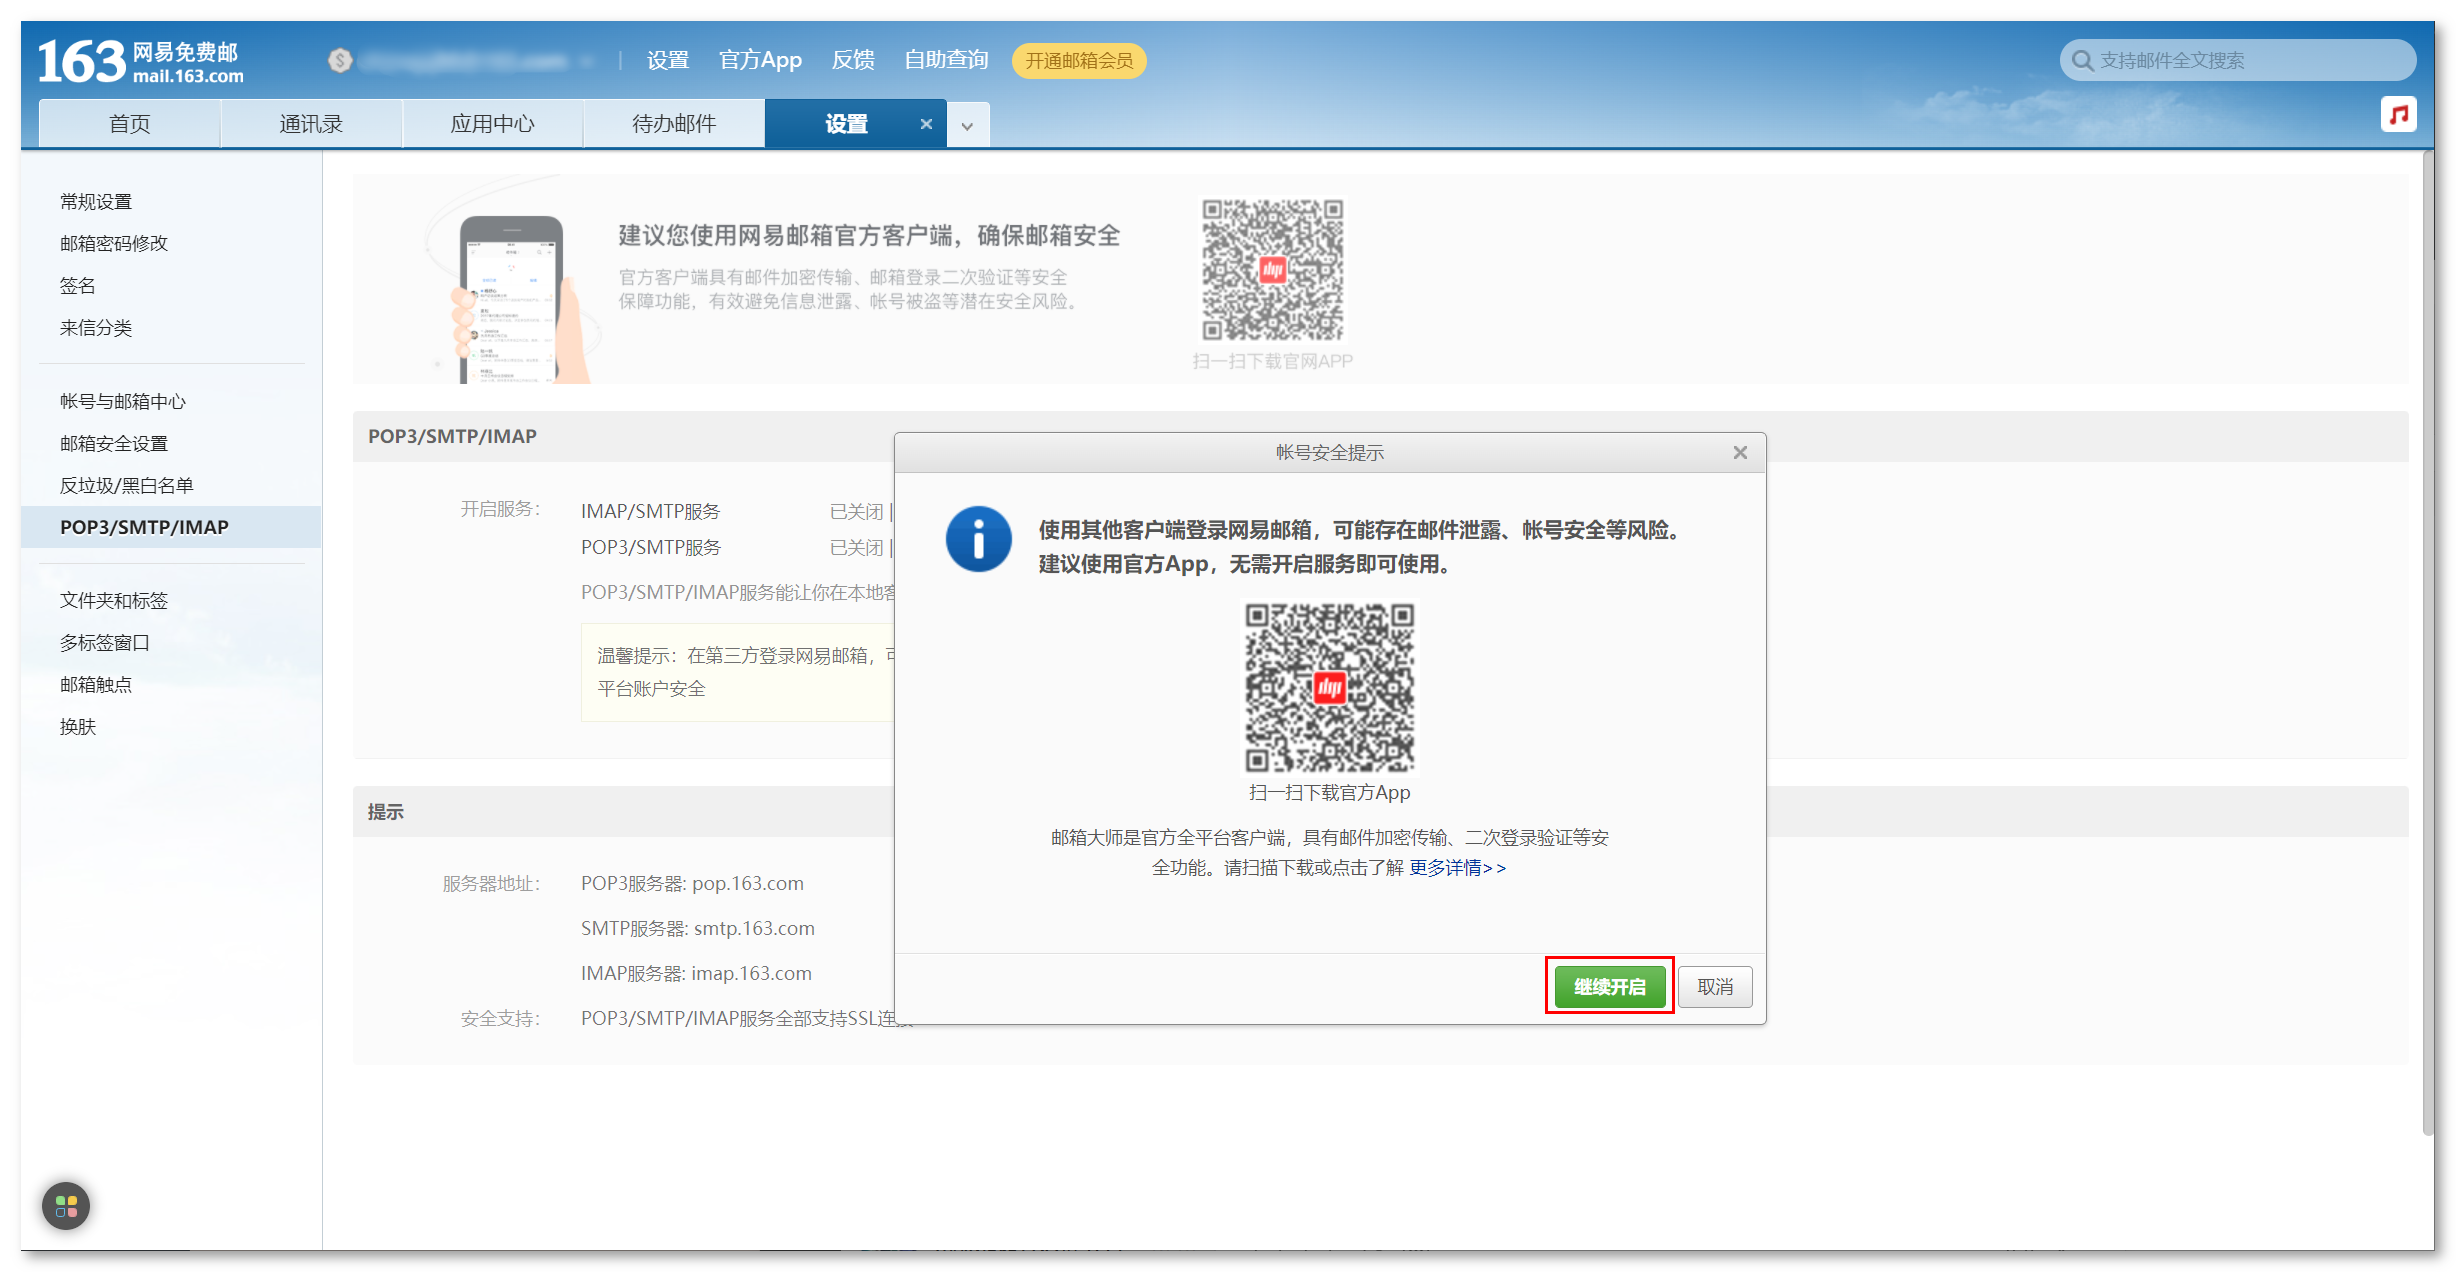Click the QR code in the dialog
The height and width of the screenshot is (1272, 2456).
(x=1329, y=687)
